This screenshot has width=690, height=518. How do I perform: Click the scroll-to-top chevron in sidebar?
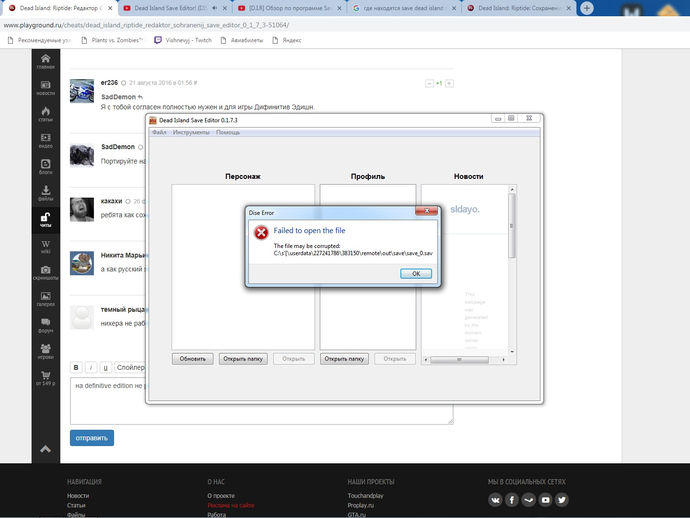coord(45,449)
